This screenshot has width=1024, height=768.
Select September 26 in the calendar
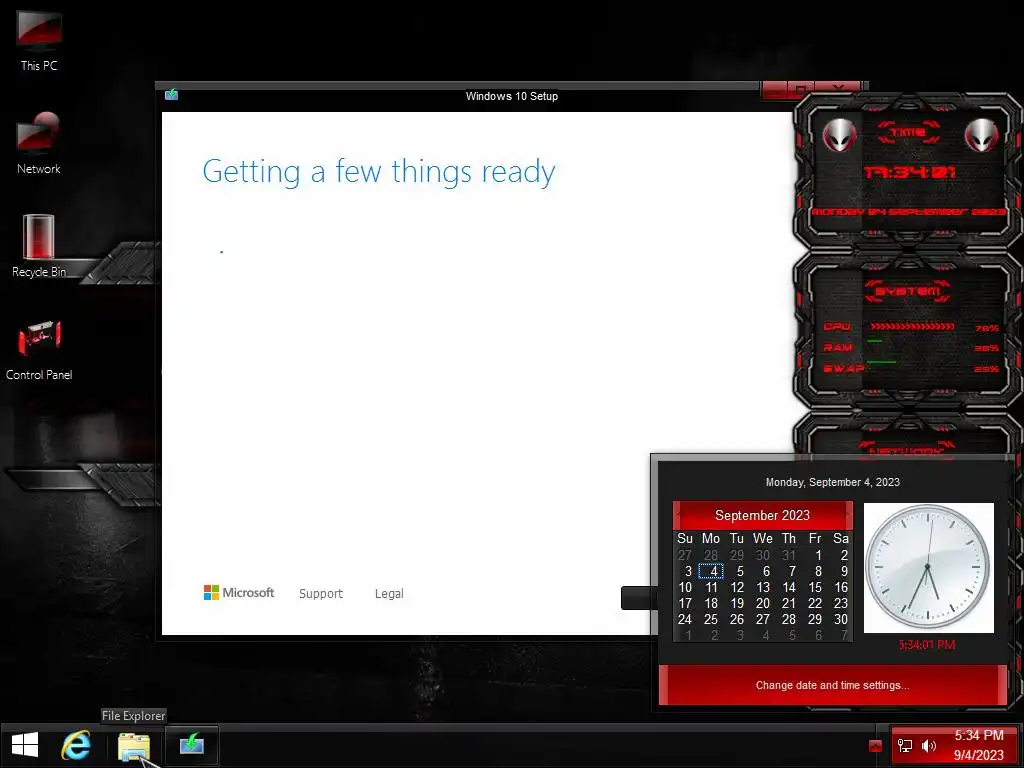click(x=737, y=619)
